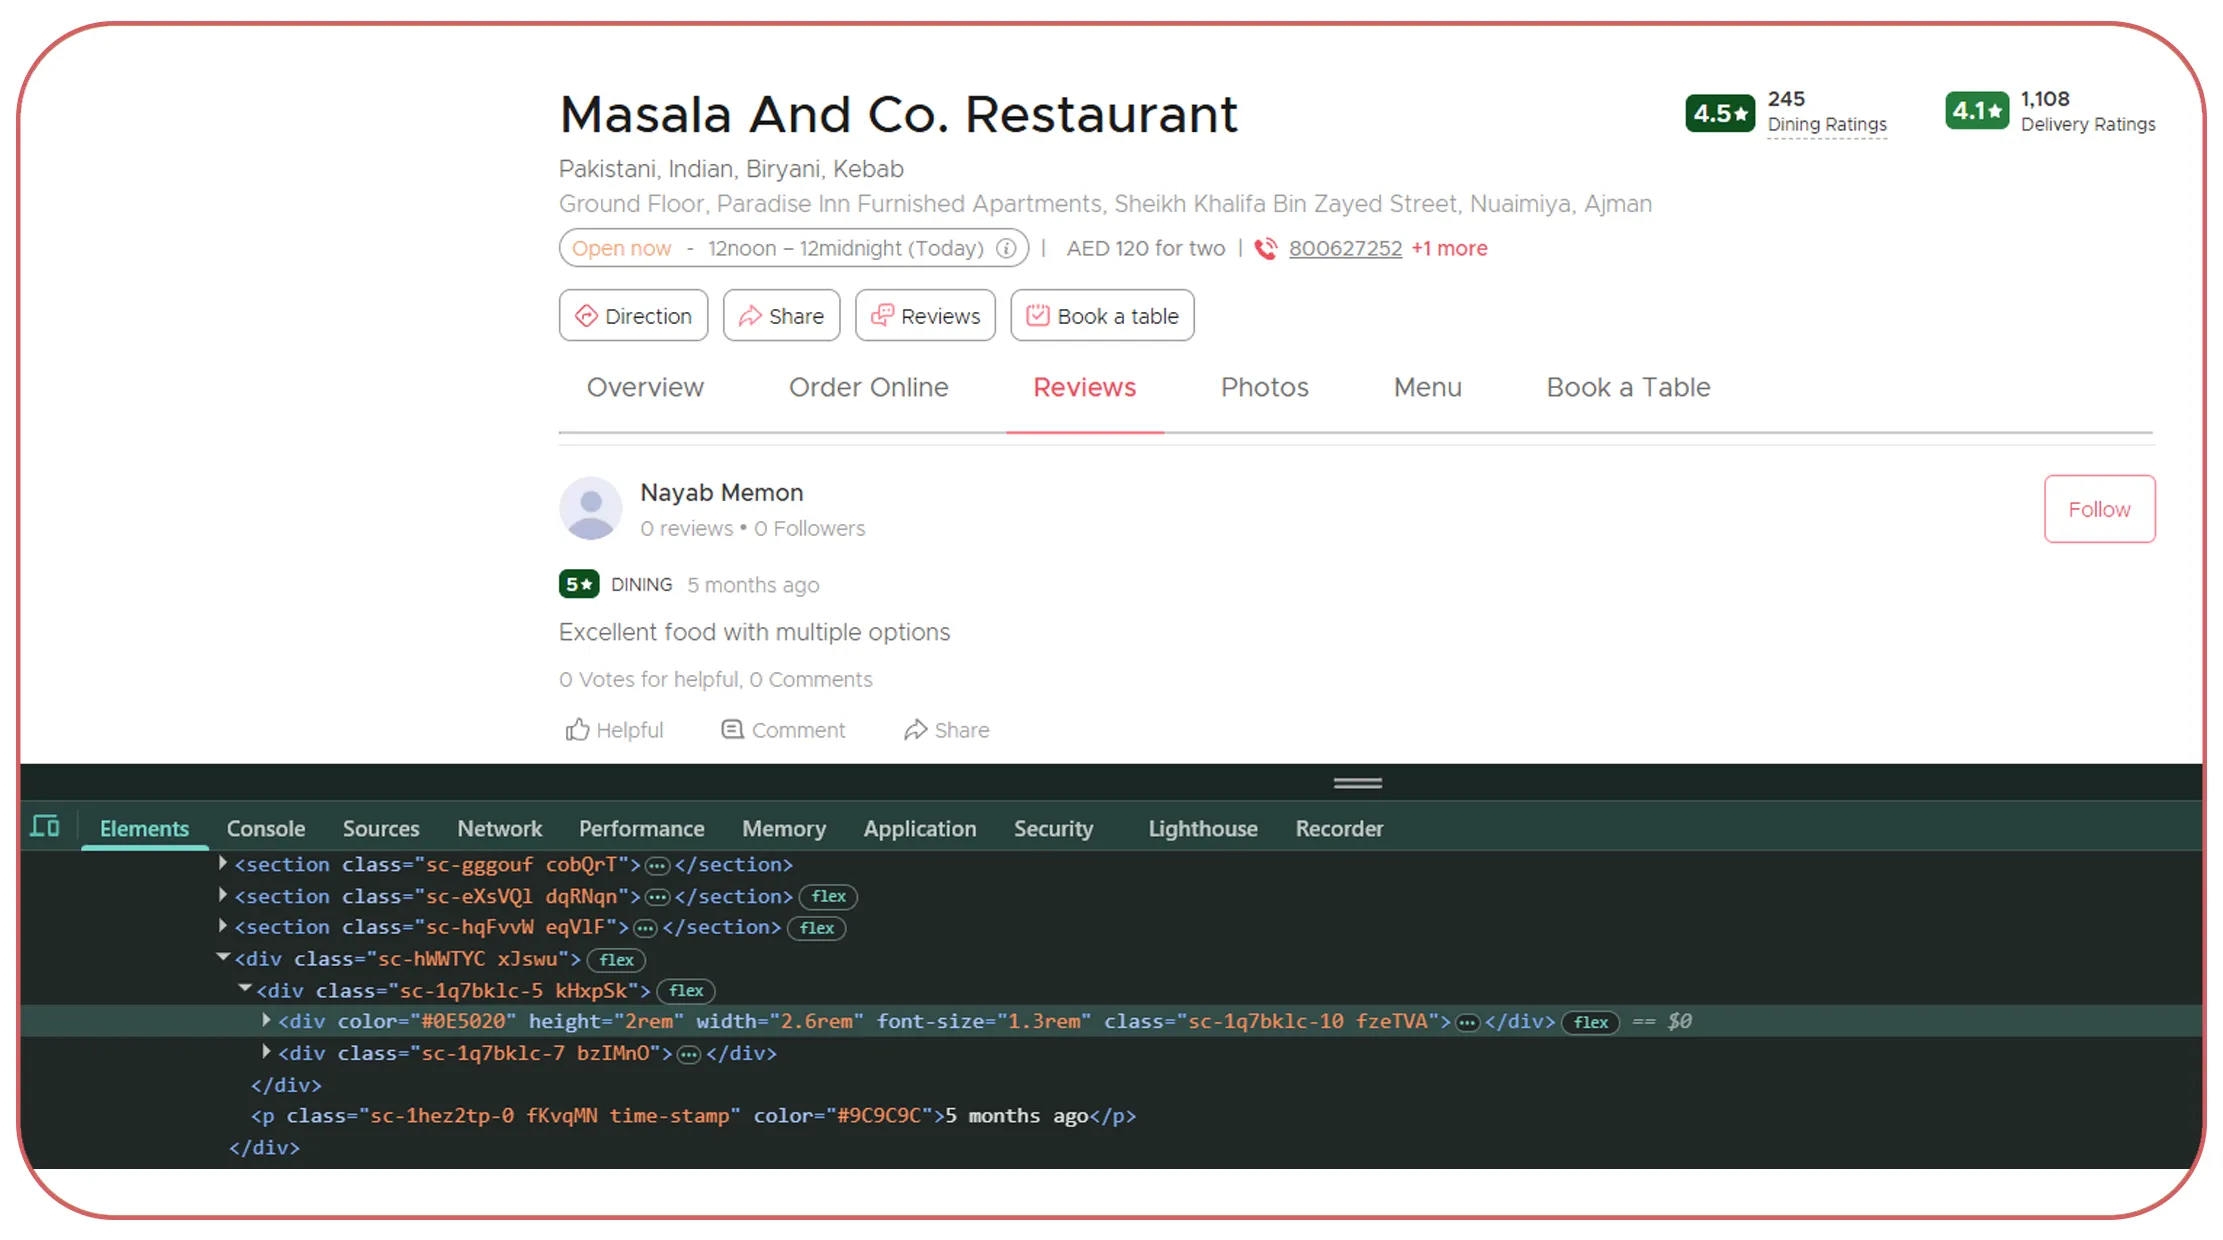Viewport: 2223px width, 1240px height.
Task: Click the 4.1 delivery rating badge
Action: 1977,111
